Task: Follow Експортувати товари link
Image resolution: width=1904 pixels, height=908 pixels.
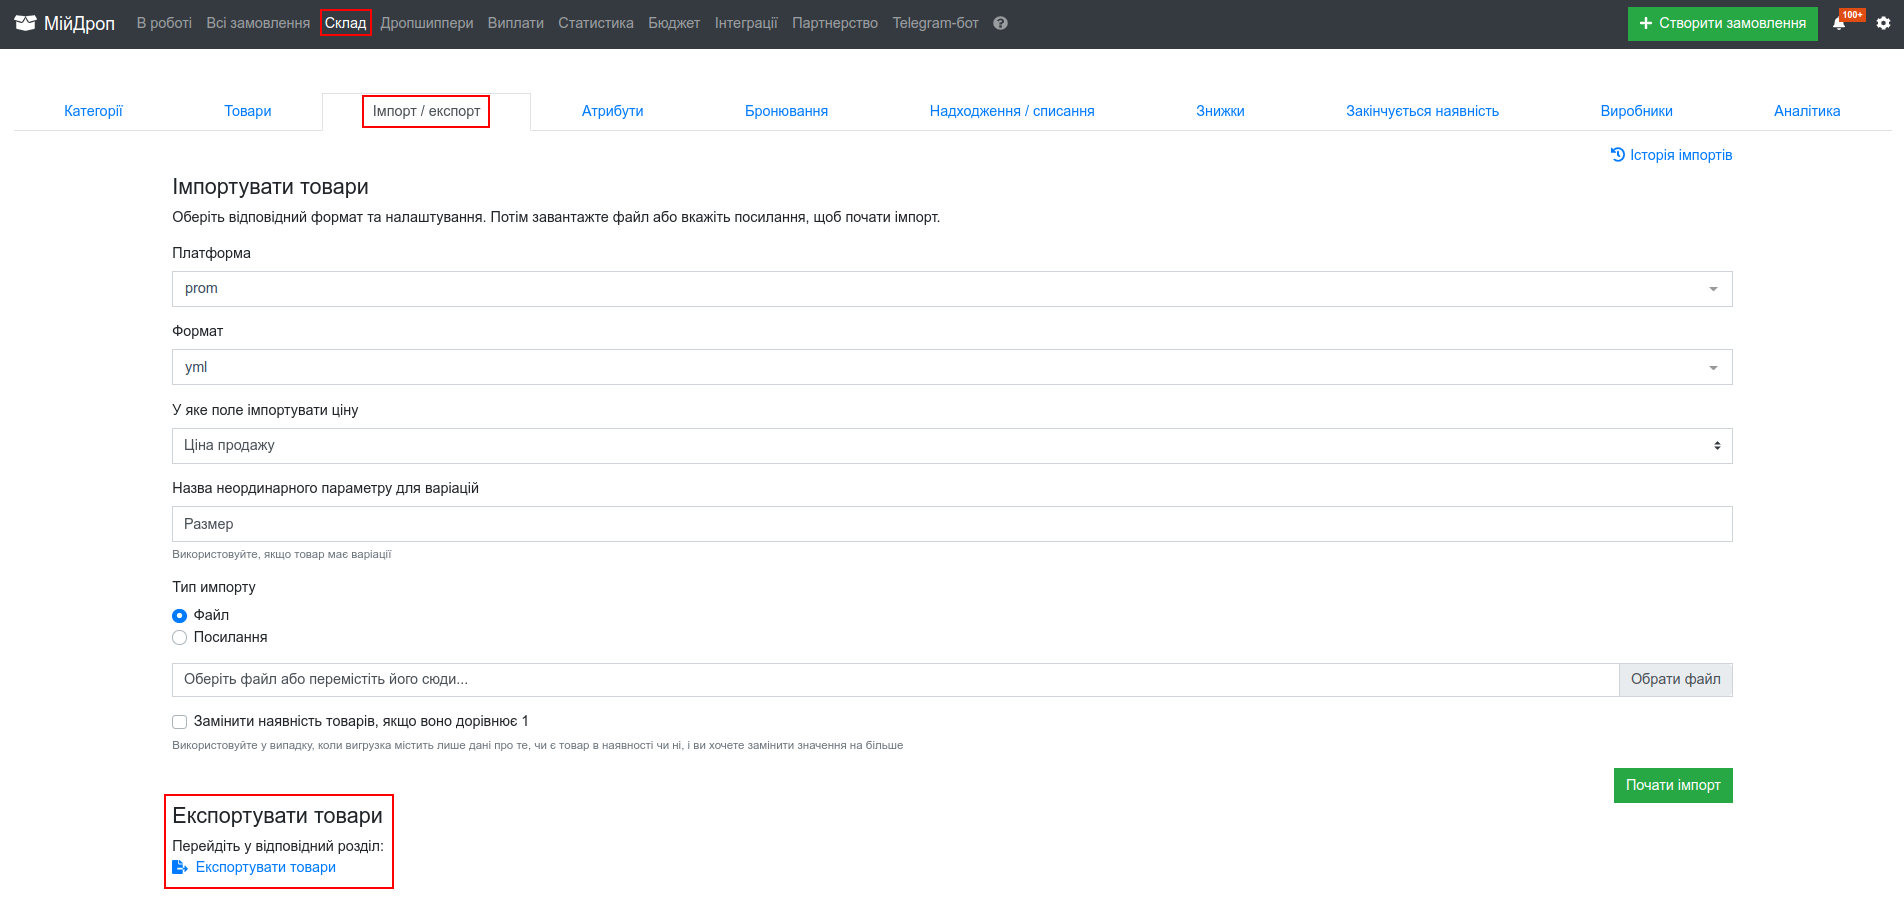Action: pyautogui.click(x=254, y=867)
